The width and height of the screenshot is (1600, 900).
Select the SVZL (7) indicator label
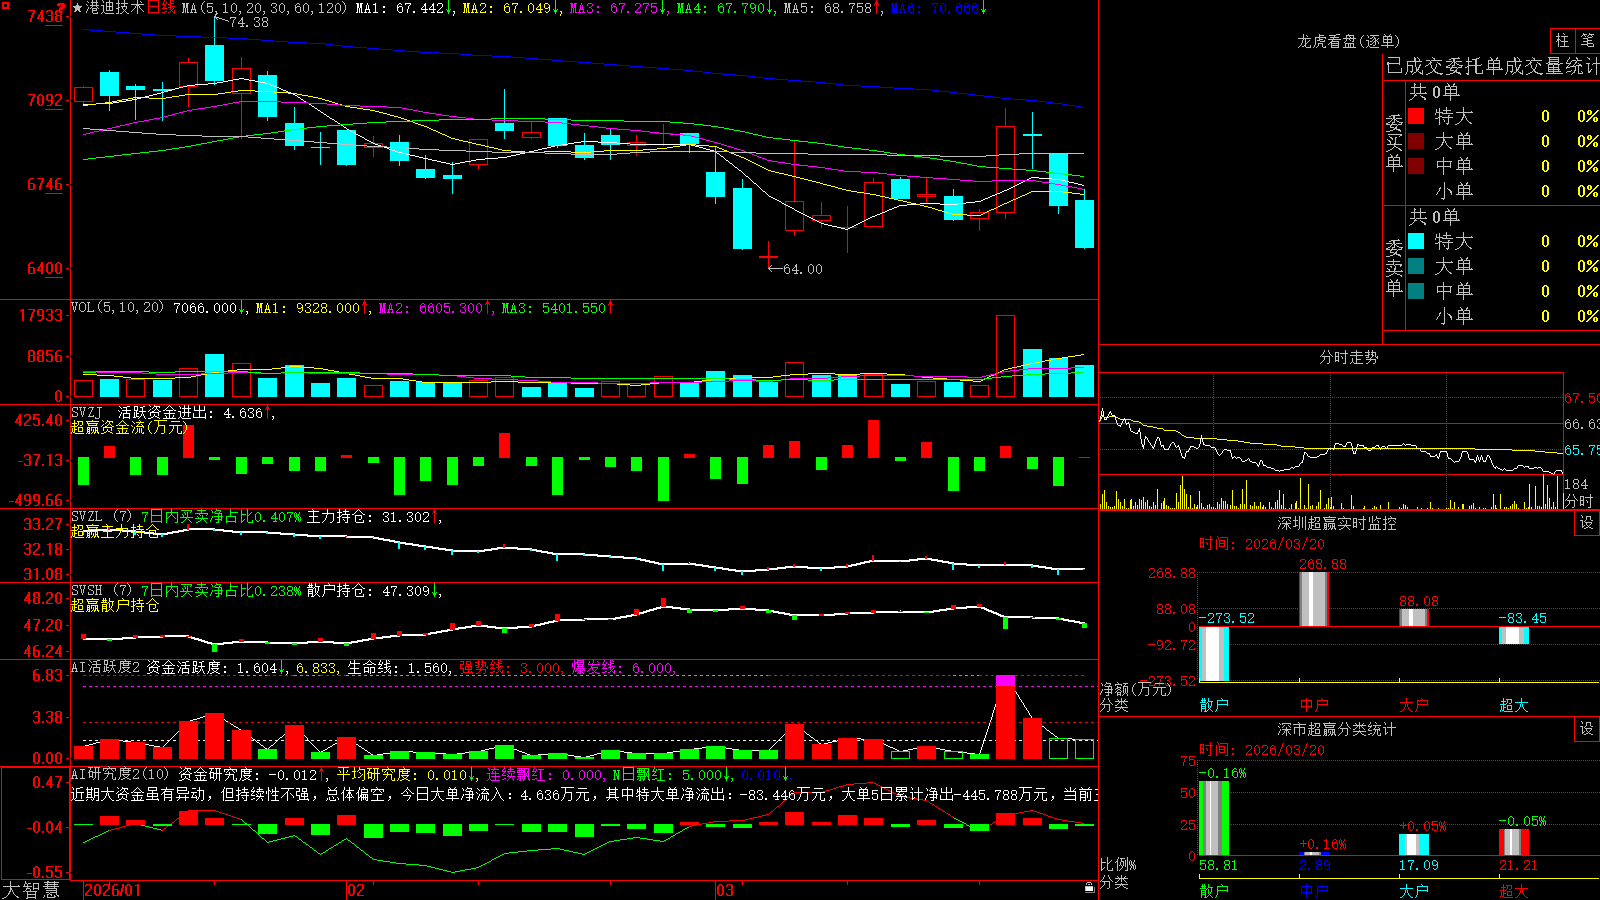[101, 517]
